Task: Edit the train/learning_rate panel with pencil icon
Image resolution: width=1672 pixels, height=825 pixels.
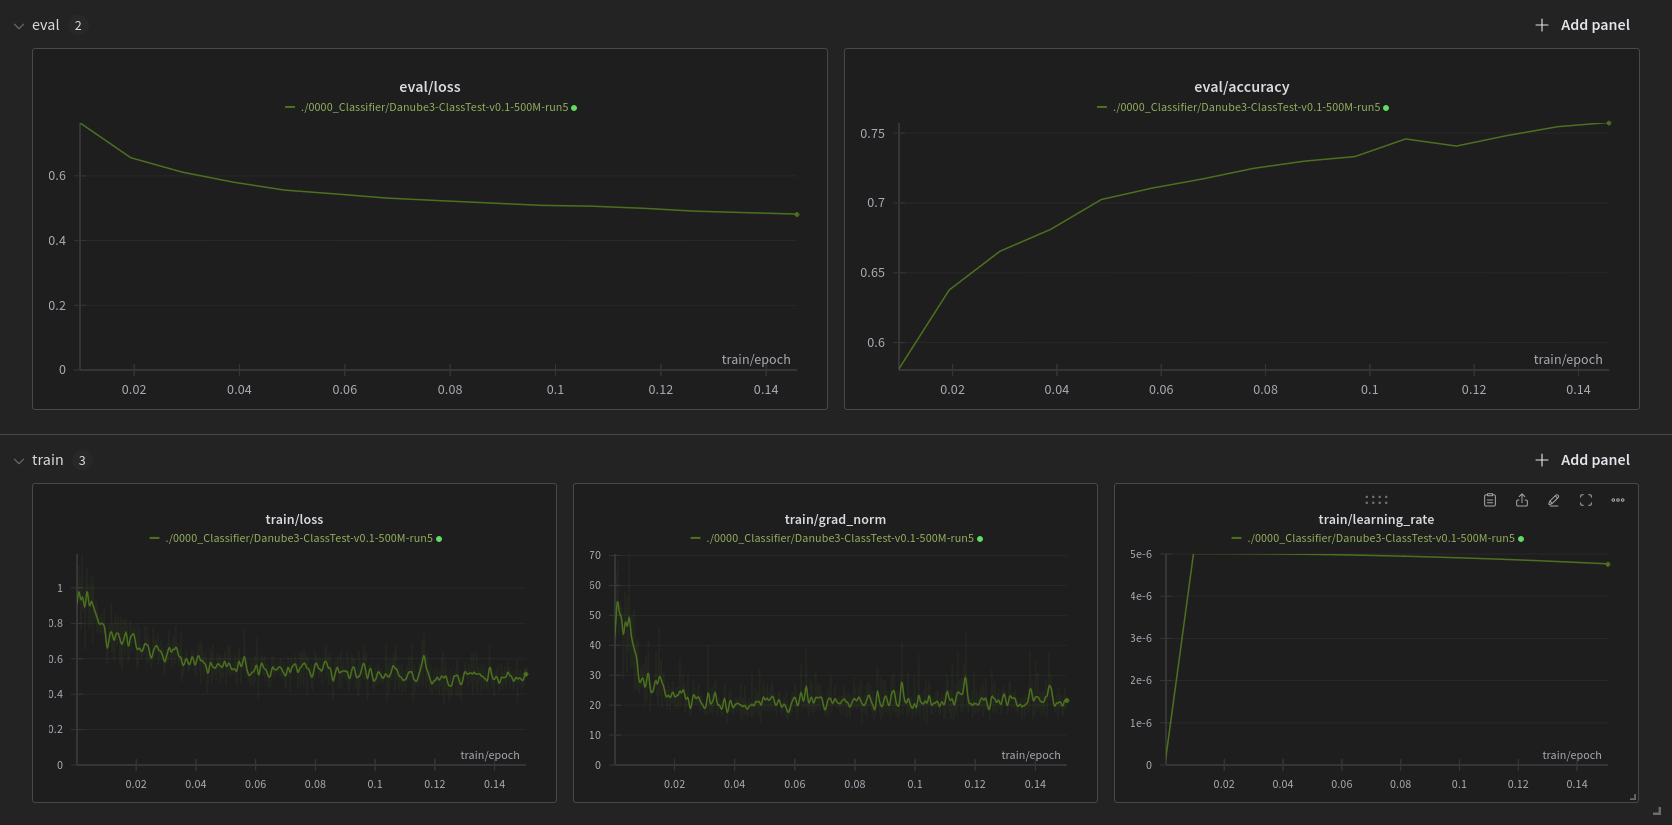Action: coord(1554,500)
